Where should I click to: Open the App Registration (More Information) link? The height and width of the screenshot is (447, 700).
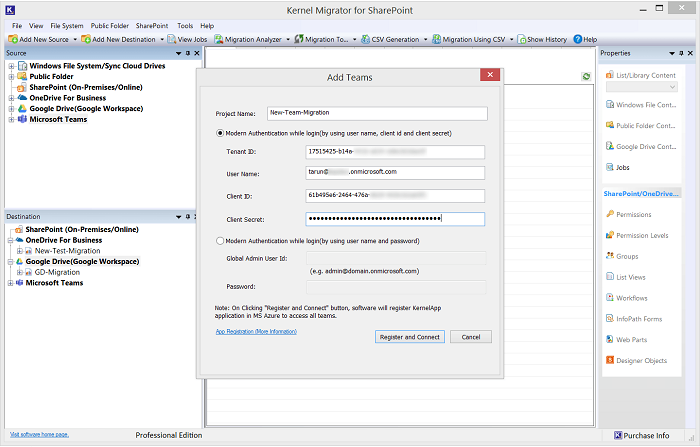pyautogui.click(x=256, y=331)
